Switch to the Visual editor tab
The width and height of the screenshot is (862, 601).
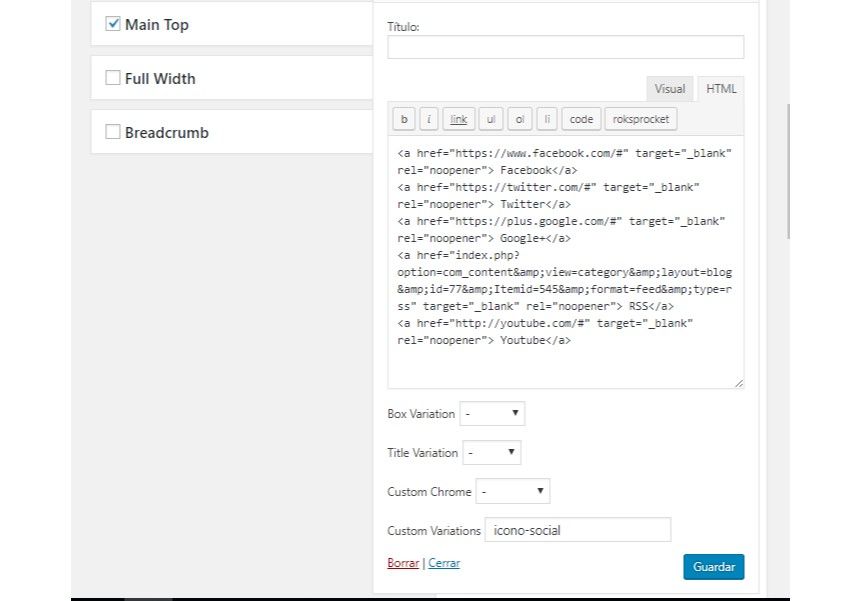tap(670, 89)
